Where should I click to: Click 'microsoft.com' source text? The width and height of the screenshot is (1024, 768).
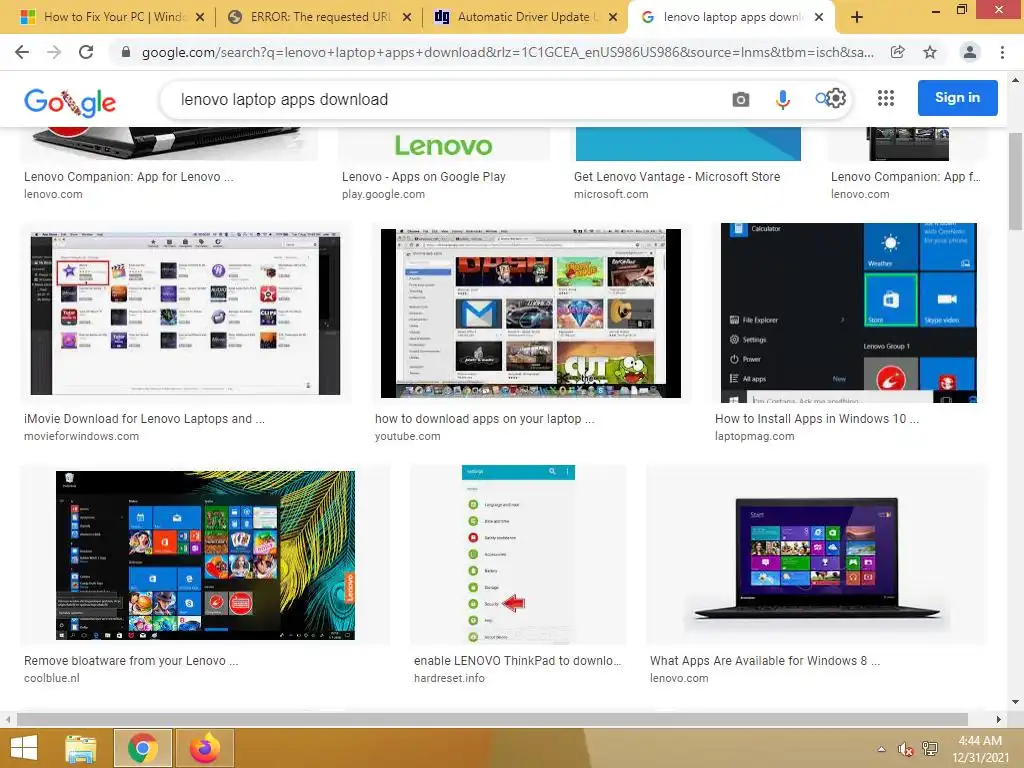(x=611, y=194)
